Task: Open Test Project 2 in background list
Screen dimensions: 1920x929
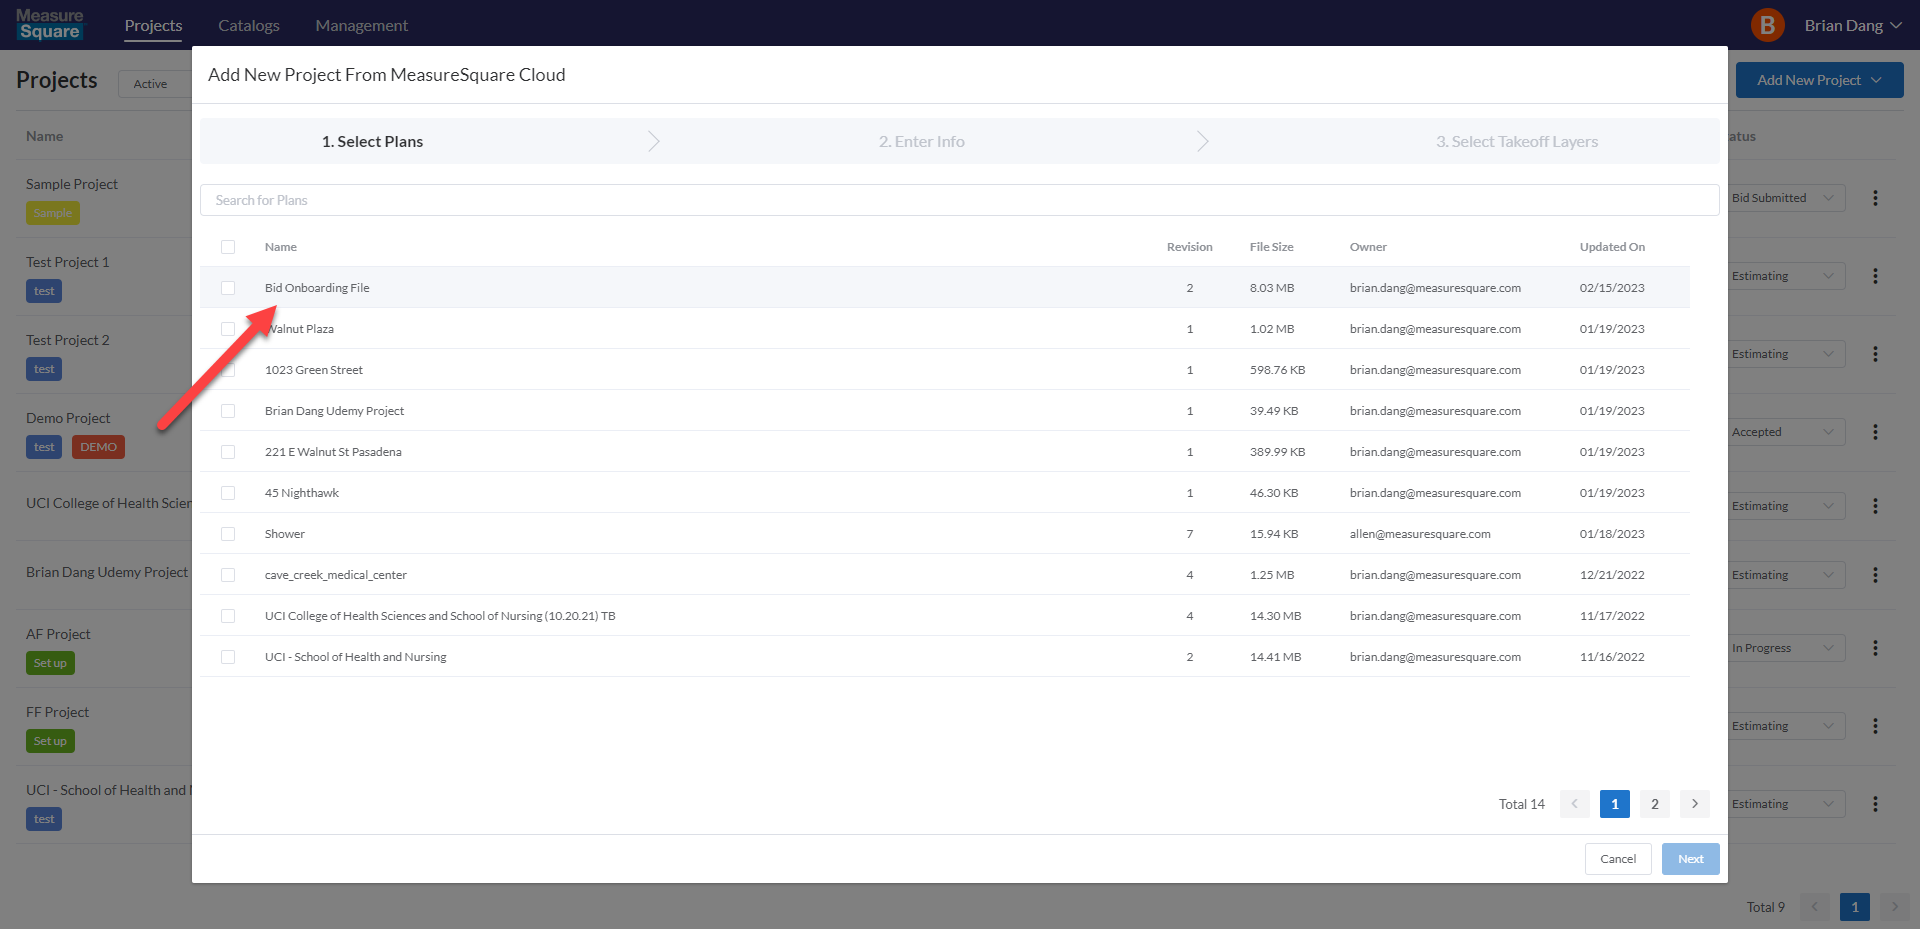Action: [68, 340]
